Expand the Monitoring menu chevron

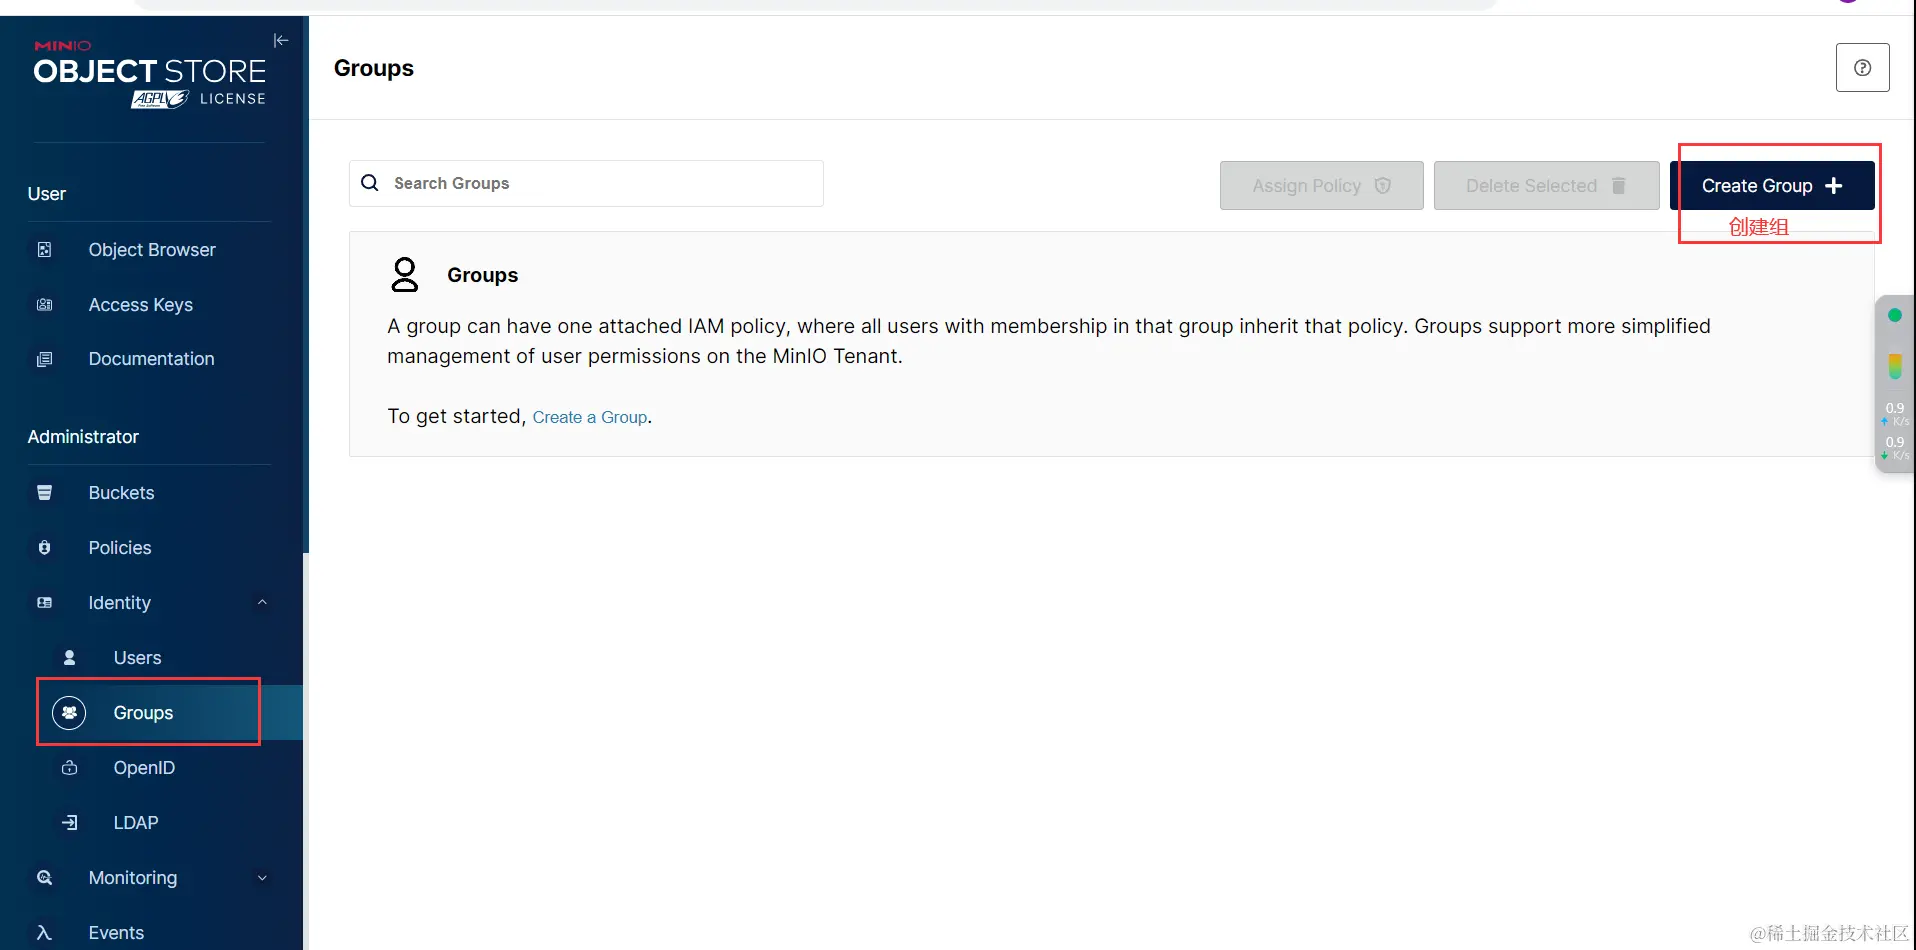(x=262, y=878)
